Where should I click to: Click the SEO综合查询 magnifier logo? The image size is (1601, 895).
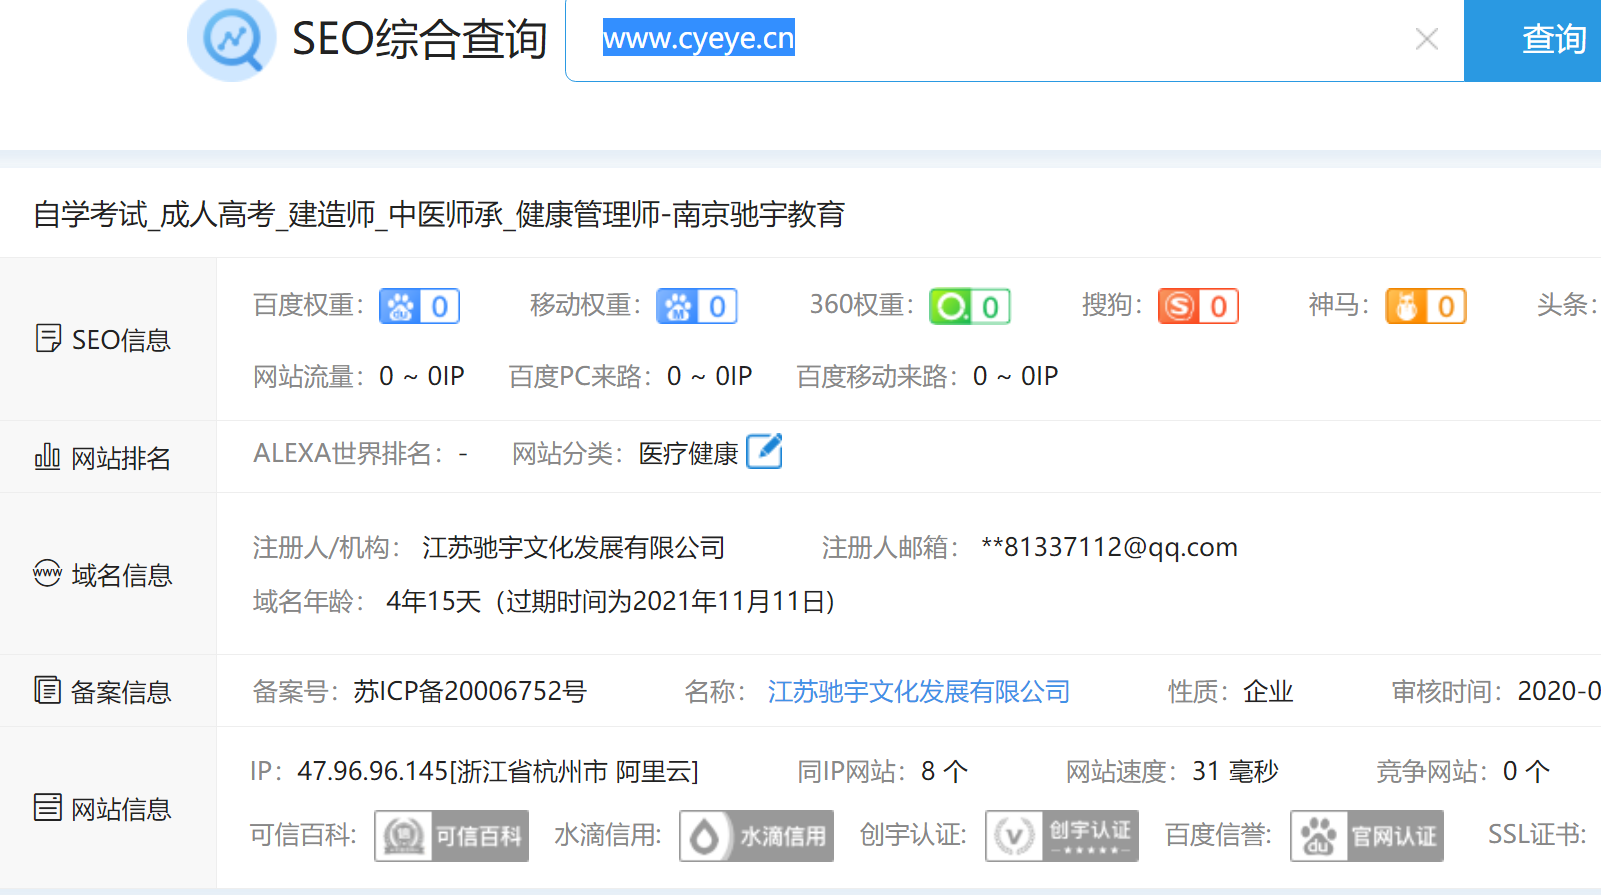[x=232, y=40]
